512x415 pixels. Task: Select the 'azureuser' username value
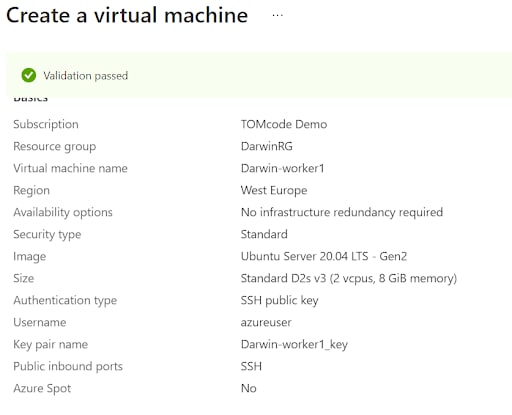[x=266, y=322]
